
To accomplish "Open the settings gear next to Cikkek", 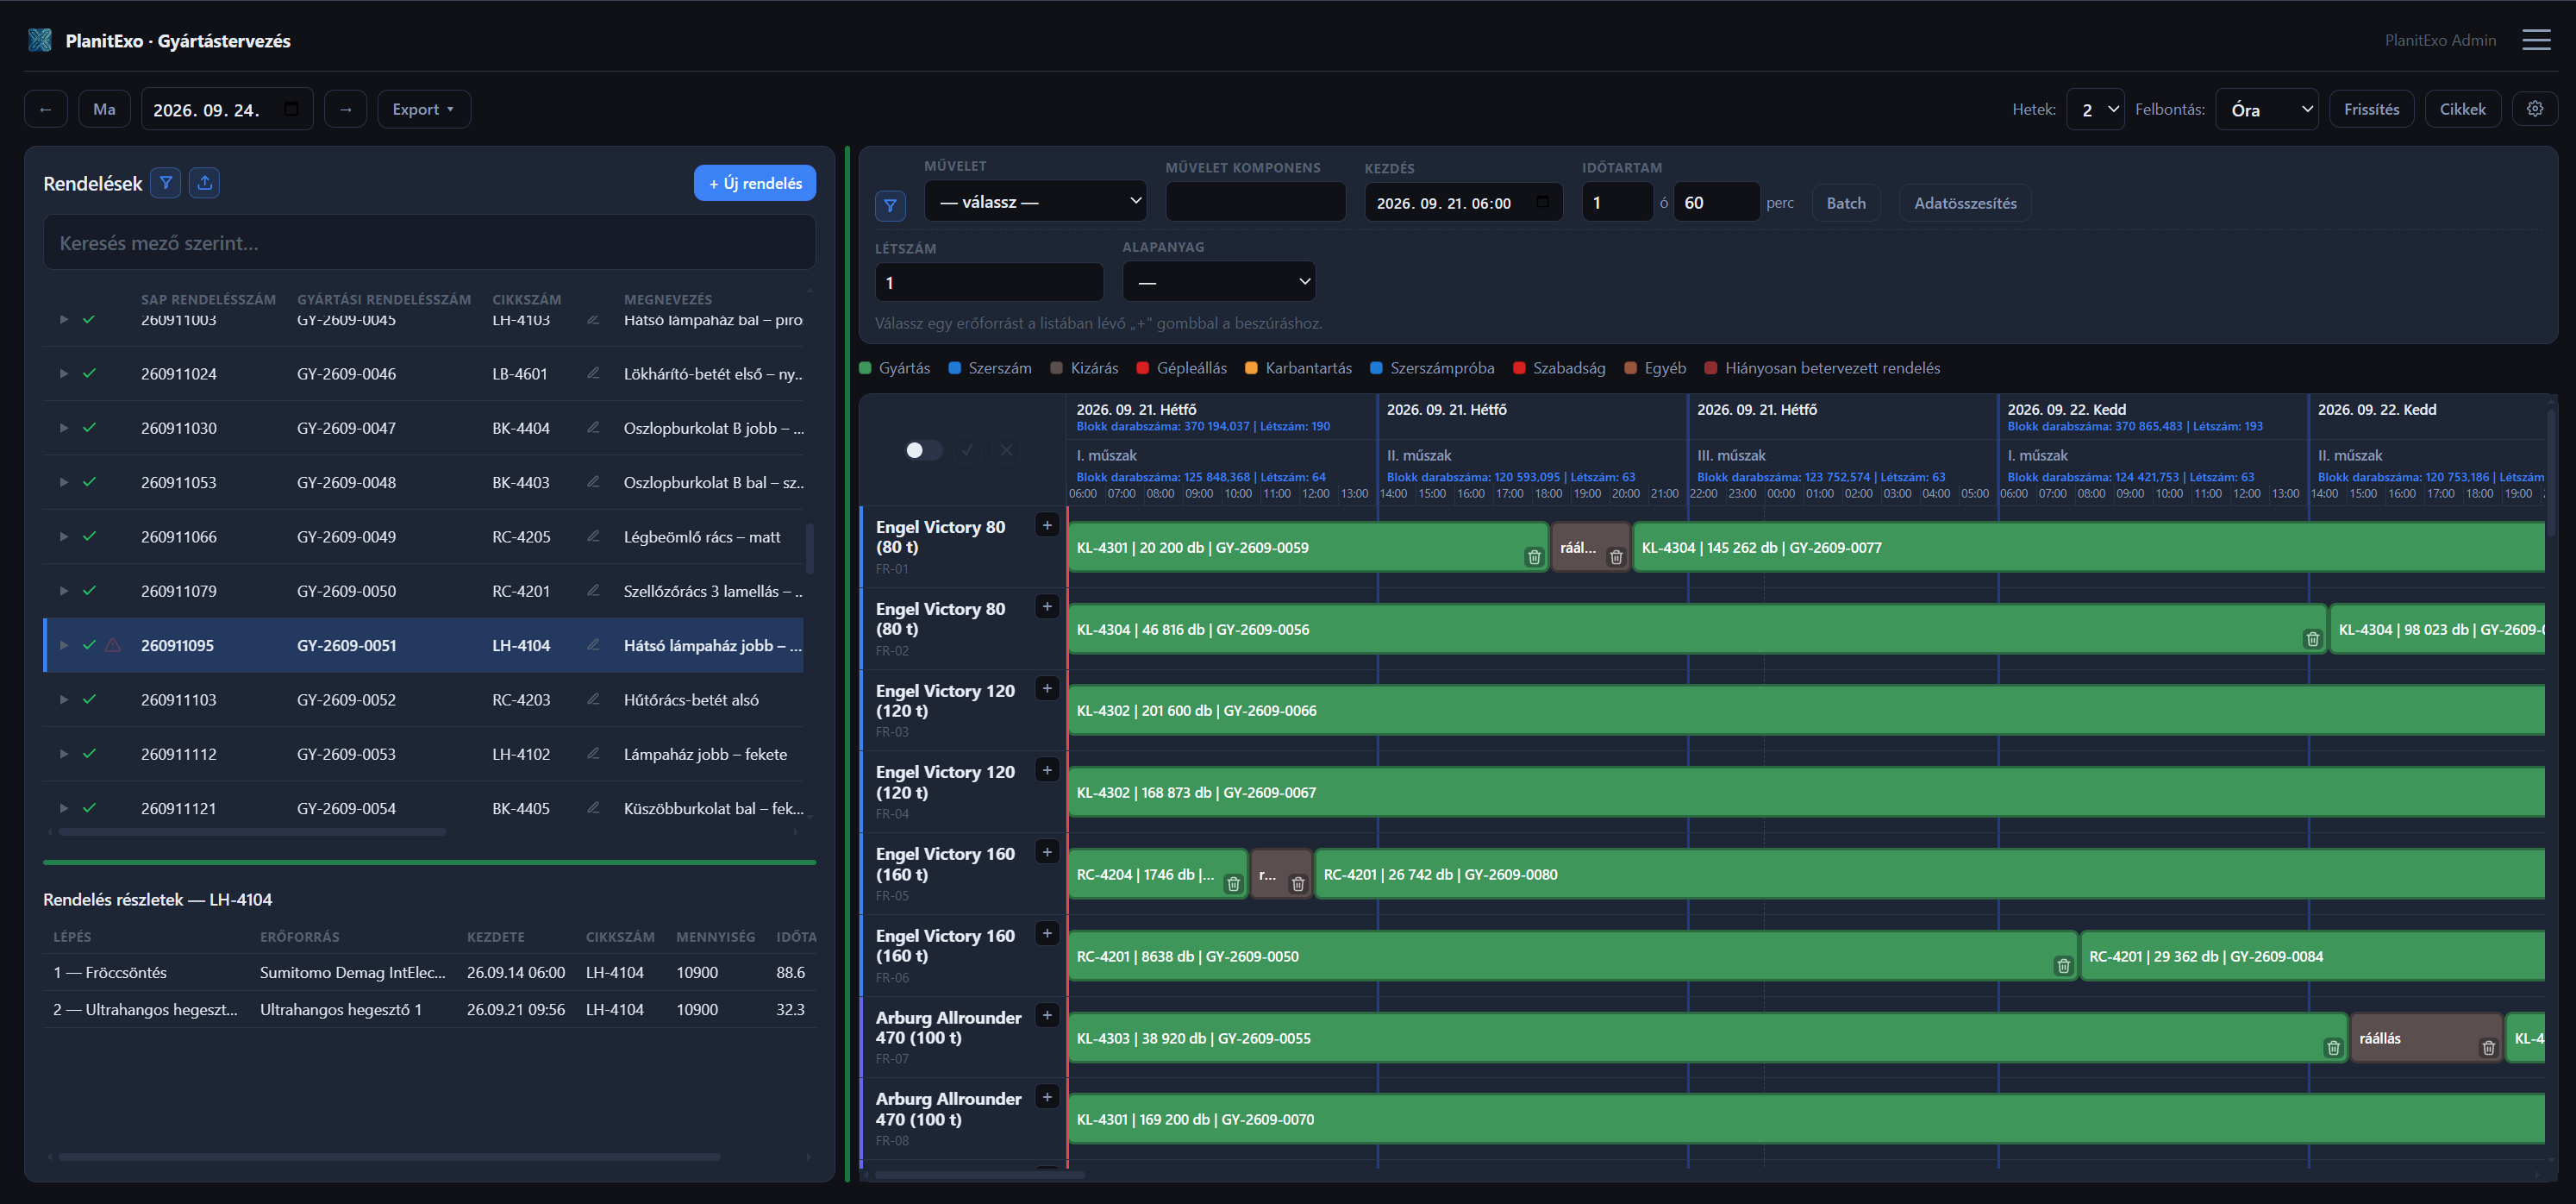I will click(x=2535, y=109).
